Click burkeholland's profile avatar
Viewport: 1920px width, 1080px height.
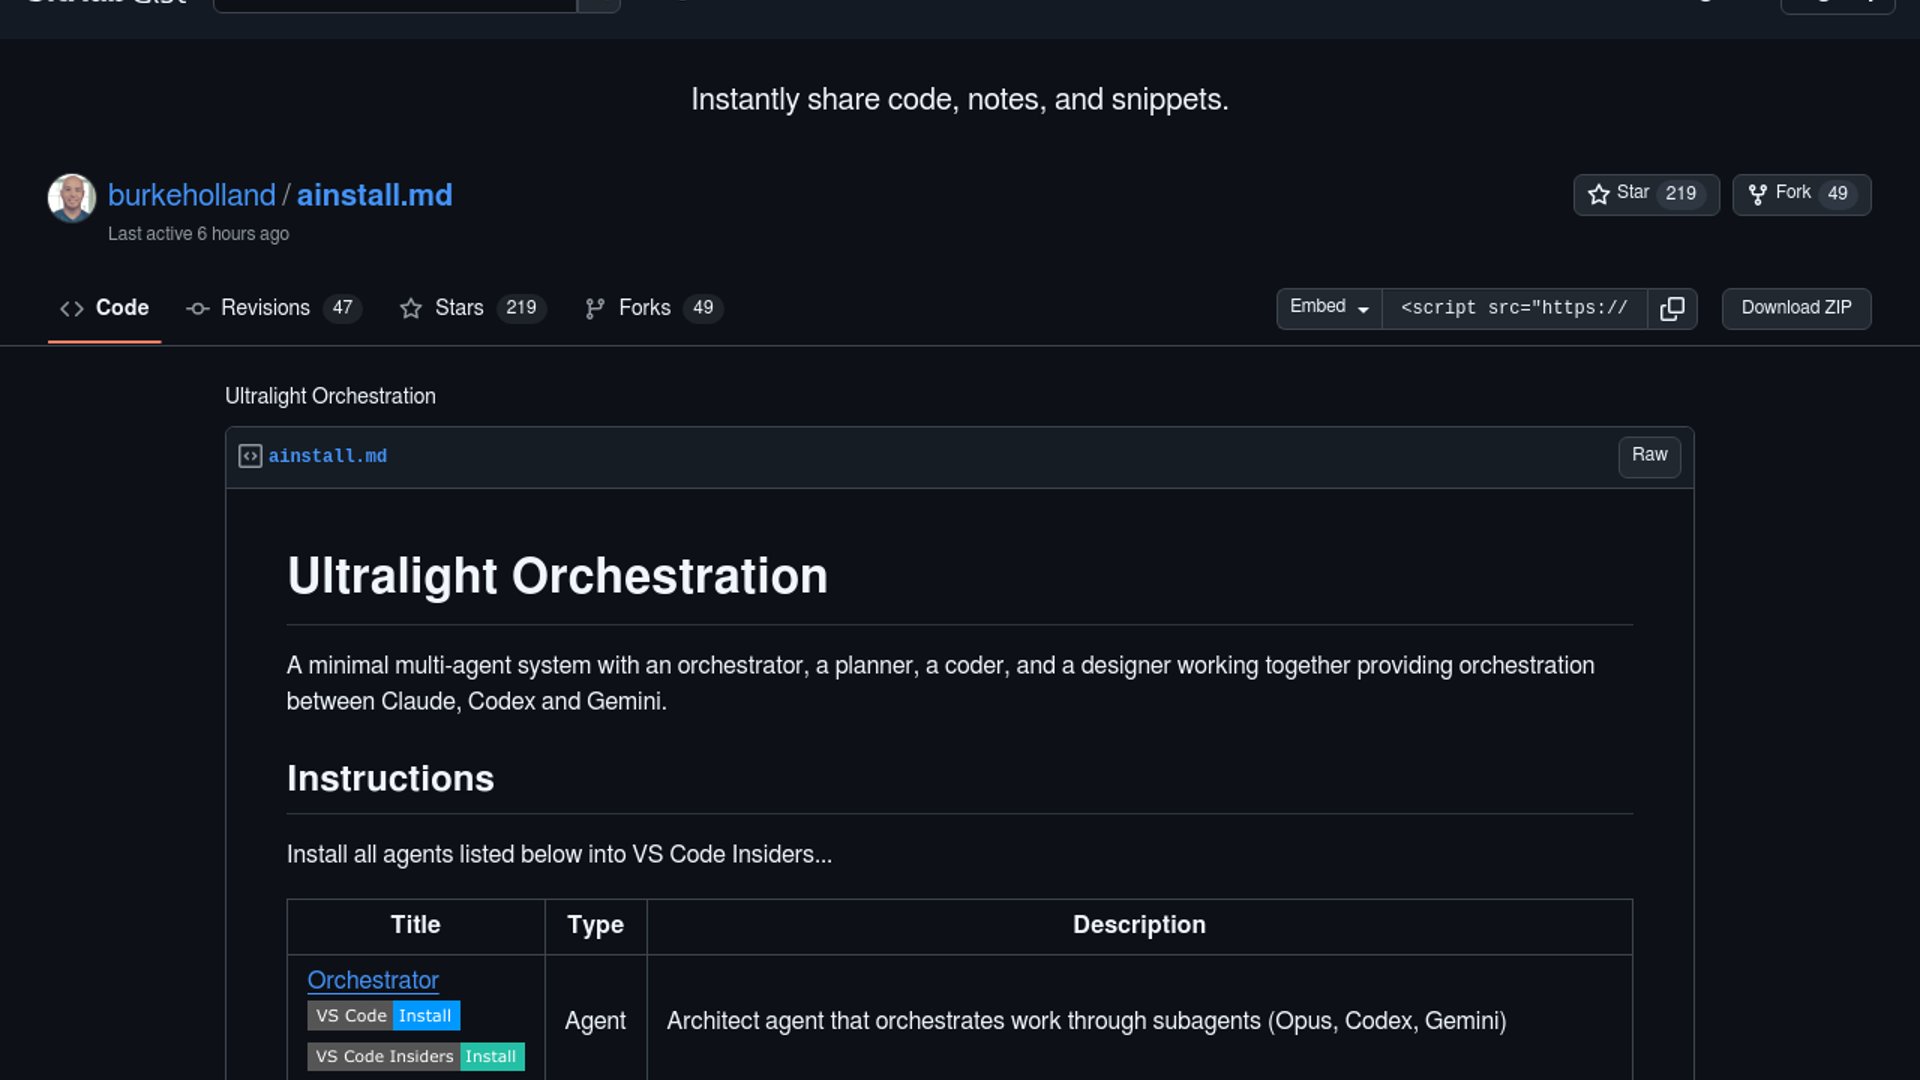(72, 197)
